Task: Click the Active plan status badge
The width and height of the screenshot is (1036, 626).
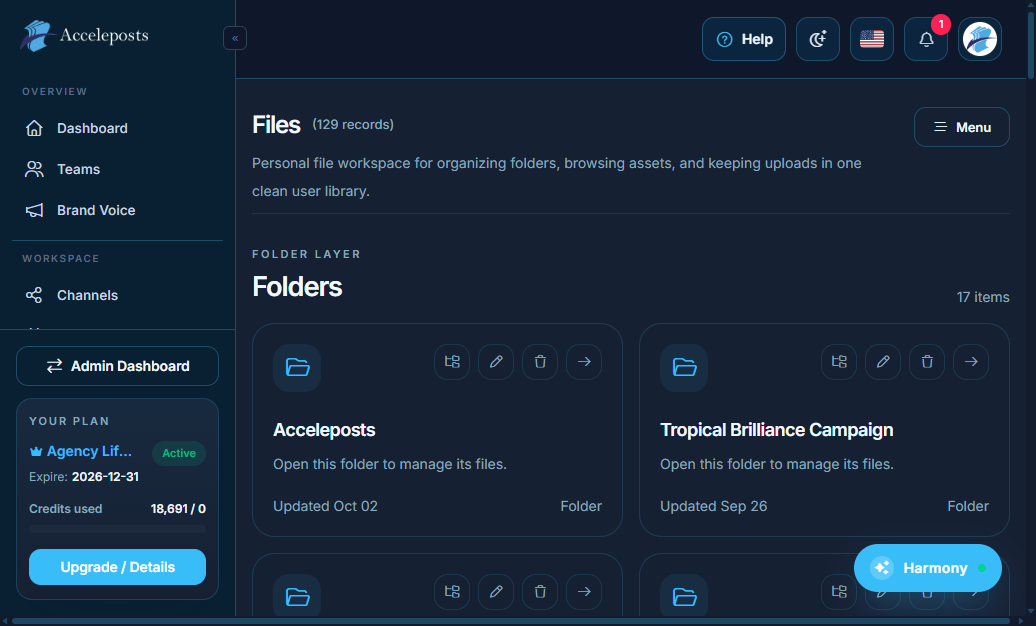Action: (x=179, y=453)
